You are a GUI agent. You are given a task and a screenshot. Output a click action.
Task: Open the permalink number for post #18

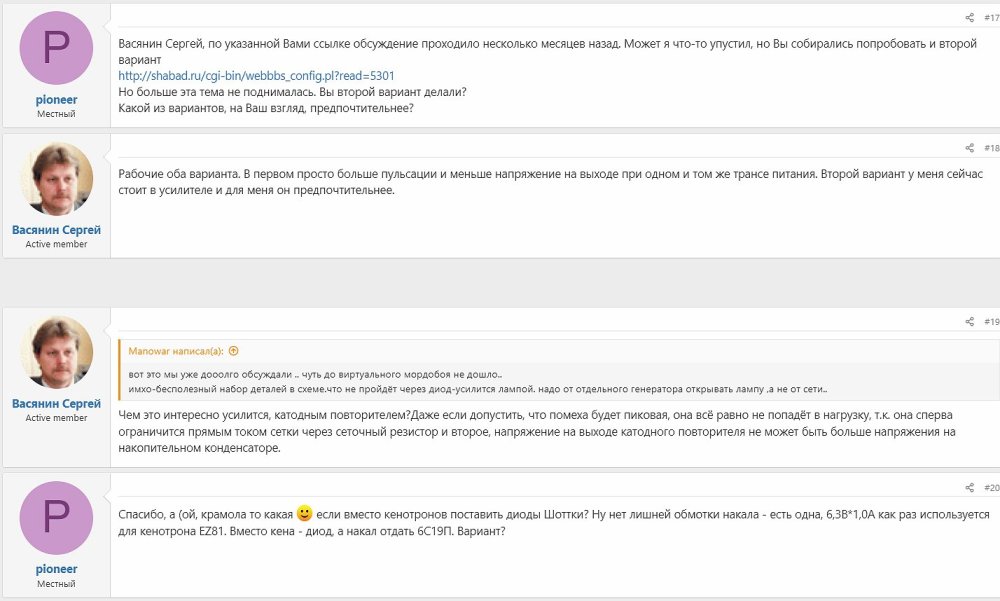(991, 148)
